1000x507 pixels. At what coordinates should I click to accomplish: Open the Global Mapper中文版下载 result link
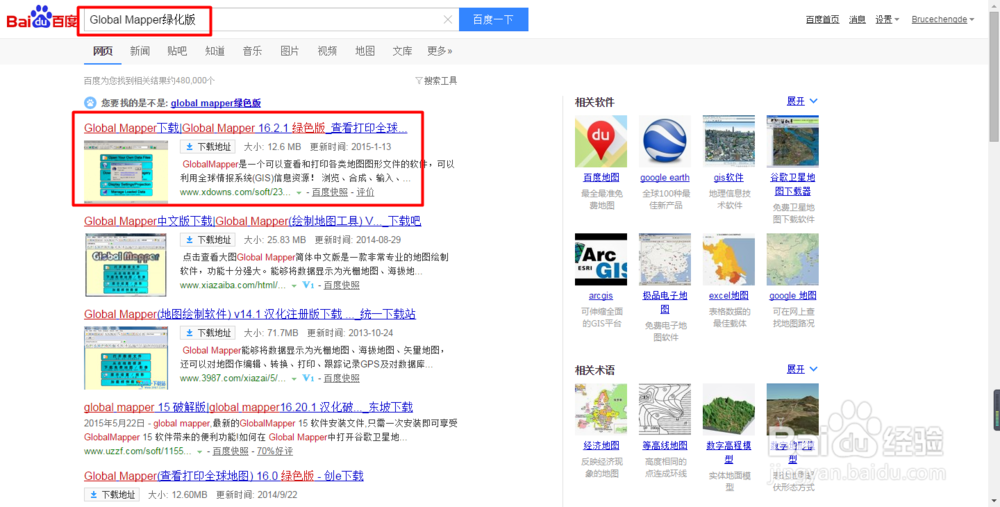[253, 221]
